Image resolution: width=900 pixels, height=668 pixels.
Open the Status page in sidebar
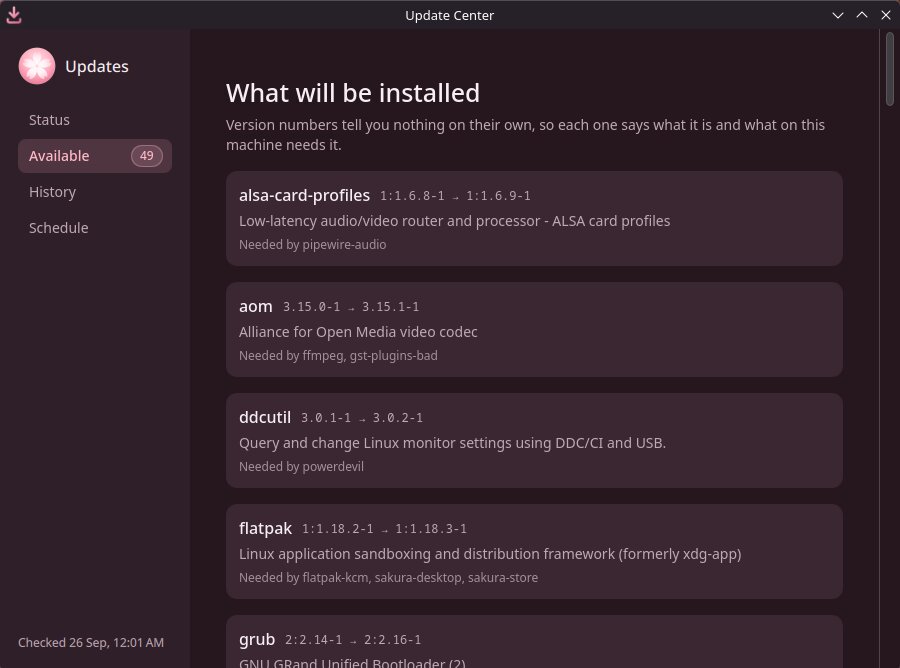click(x=95, y=120)
